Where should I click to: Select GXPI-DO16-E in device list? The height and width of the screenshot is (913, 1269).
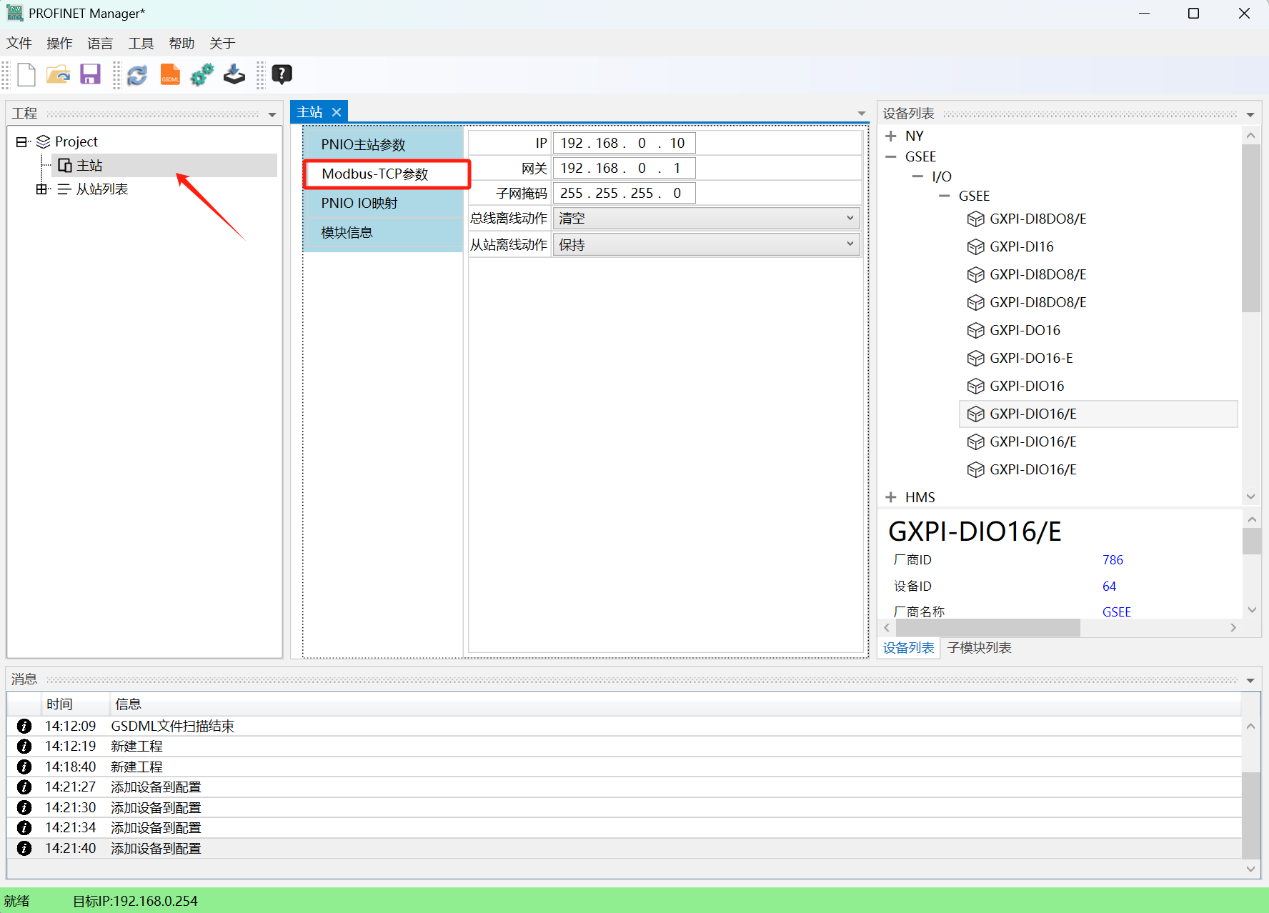tap(1031, 358)
